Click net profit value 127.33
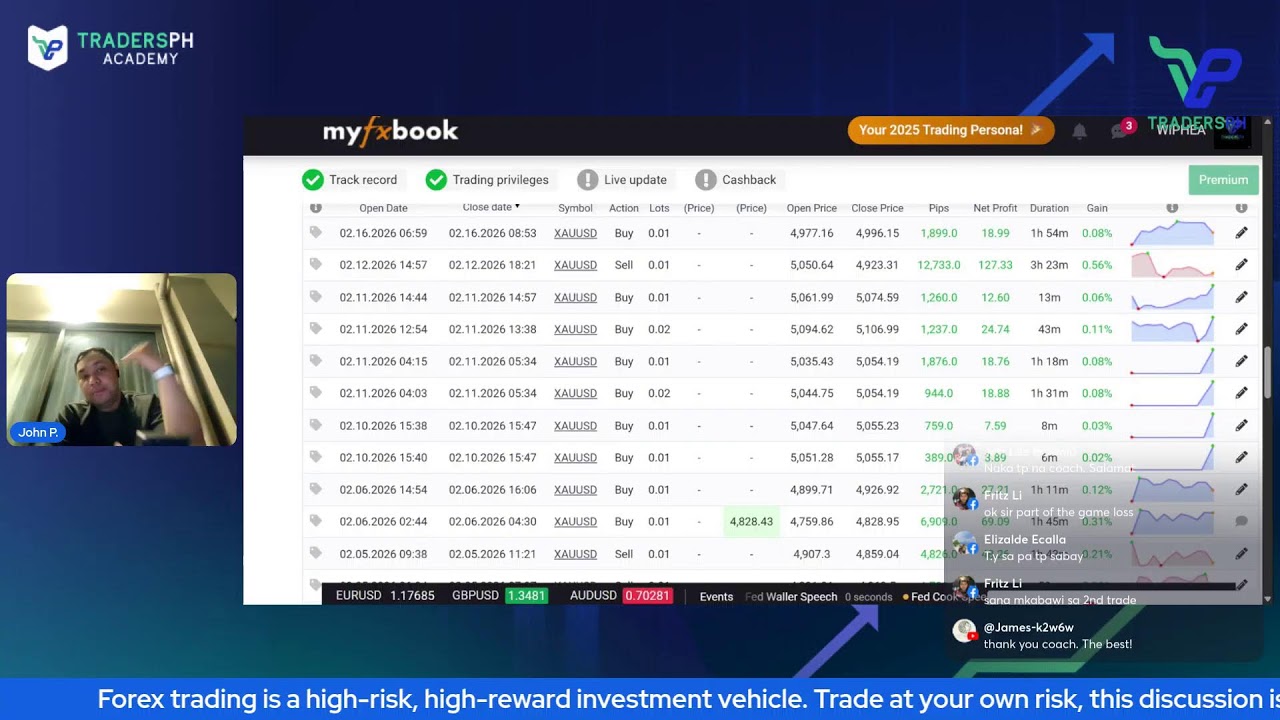The image size is (1280, 720). pyautogui.click(x=995, y=265)
